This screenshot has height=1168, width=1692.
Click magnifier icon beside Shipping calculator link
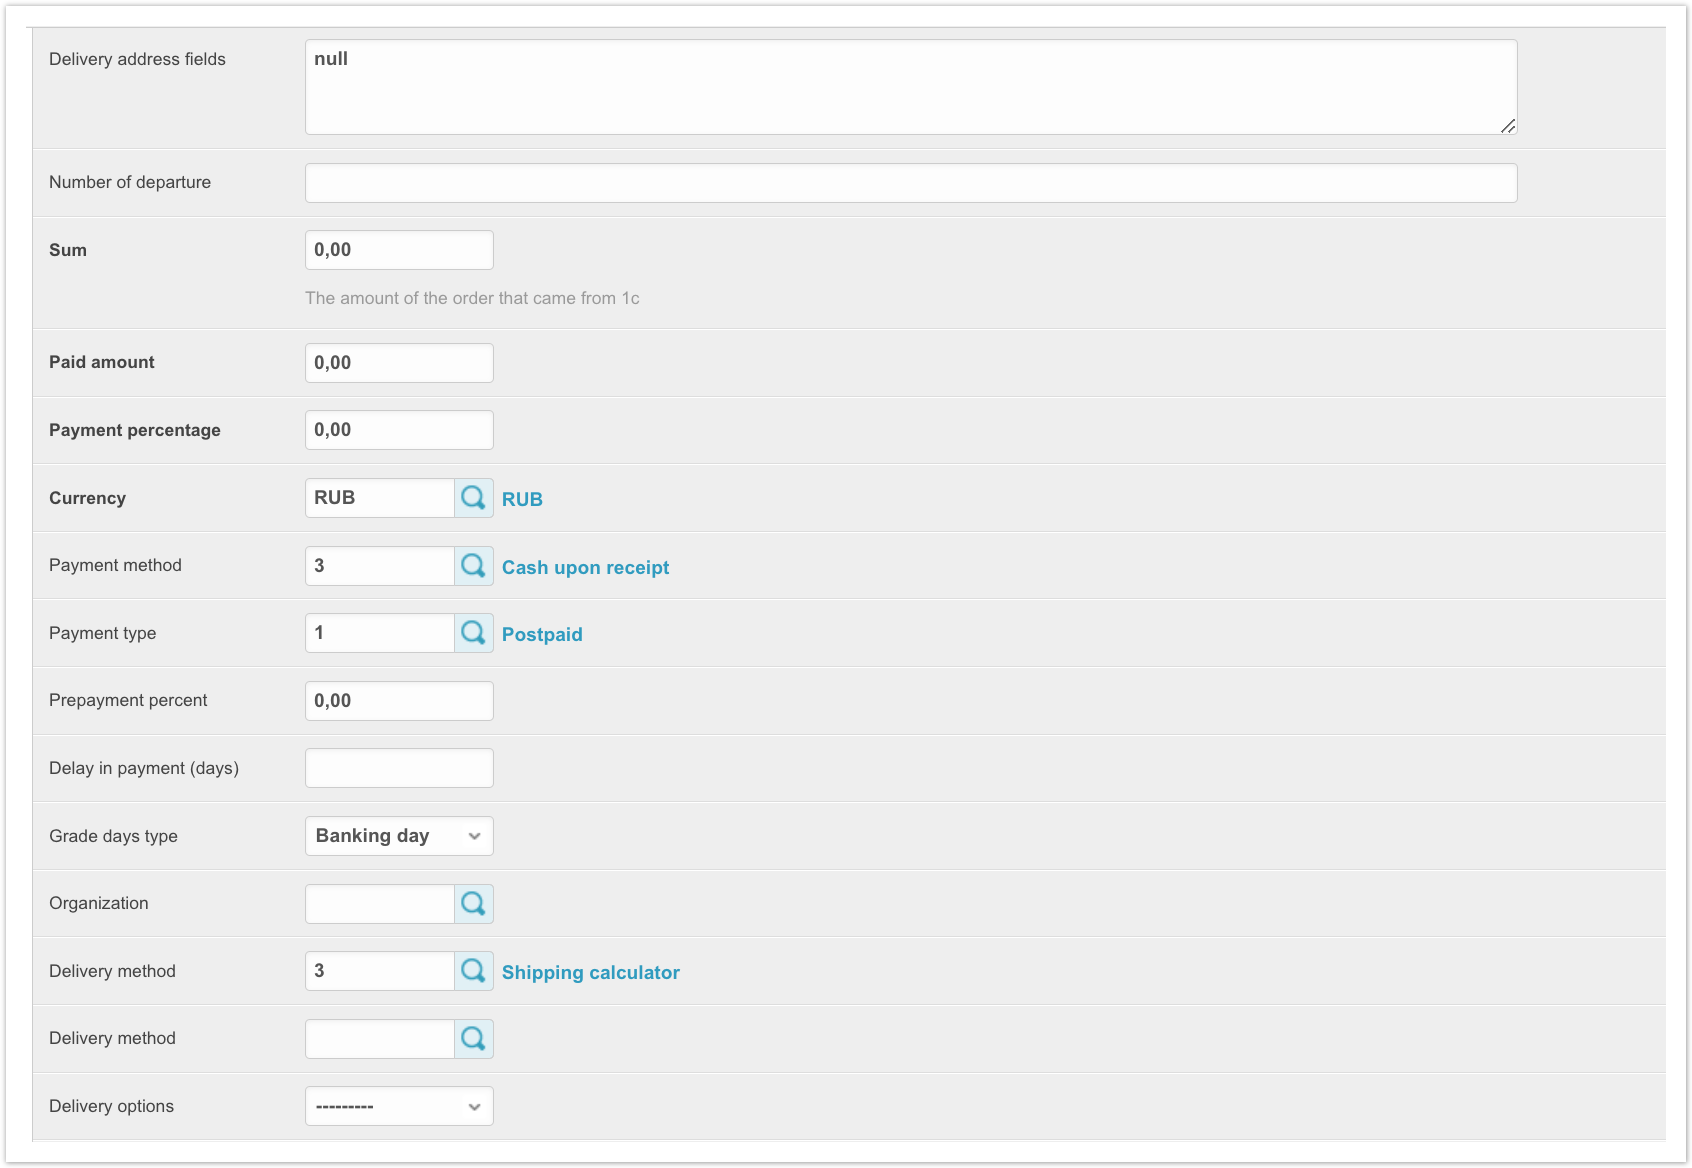473,971
